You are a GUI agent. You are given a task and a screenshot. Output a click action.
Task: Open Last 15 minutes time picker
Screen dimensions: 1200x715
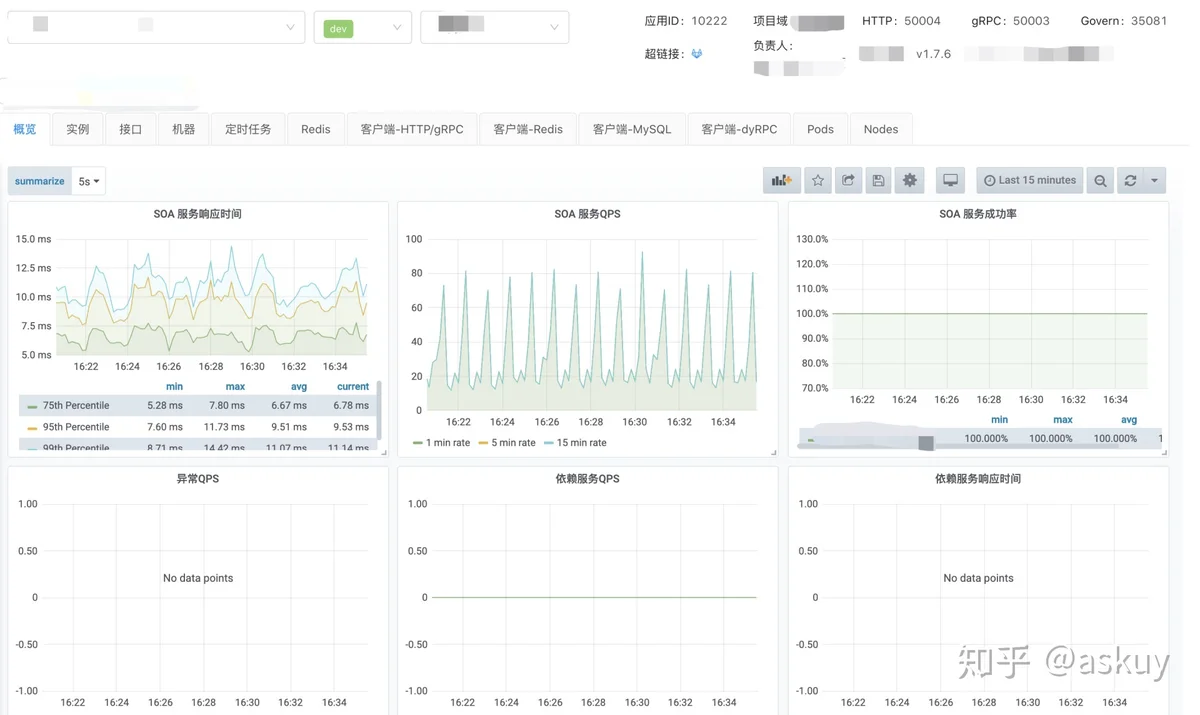(1030, 181)
